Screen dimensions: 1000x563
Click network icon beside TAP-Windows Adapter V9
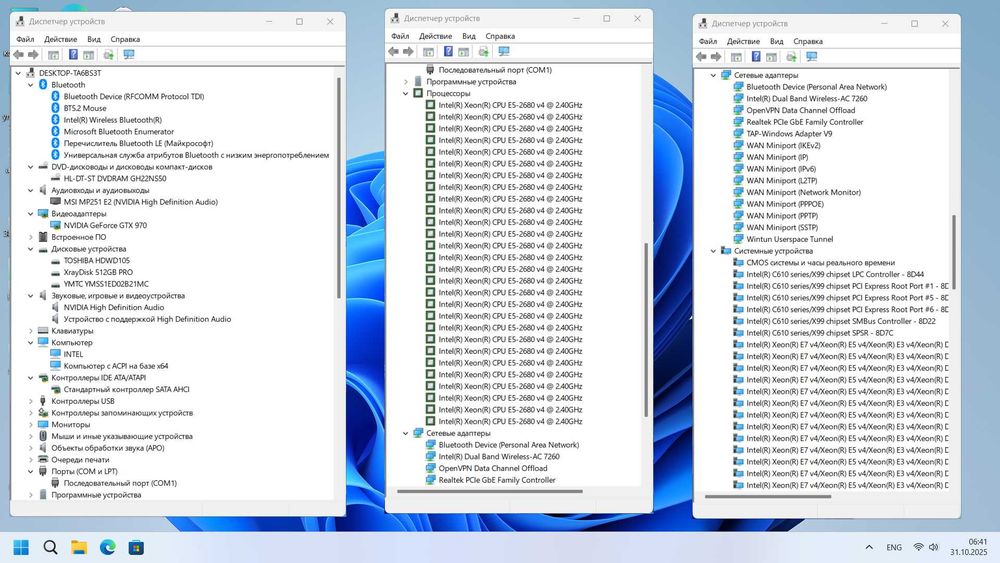pos(738,134)
